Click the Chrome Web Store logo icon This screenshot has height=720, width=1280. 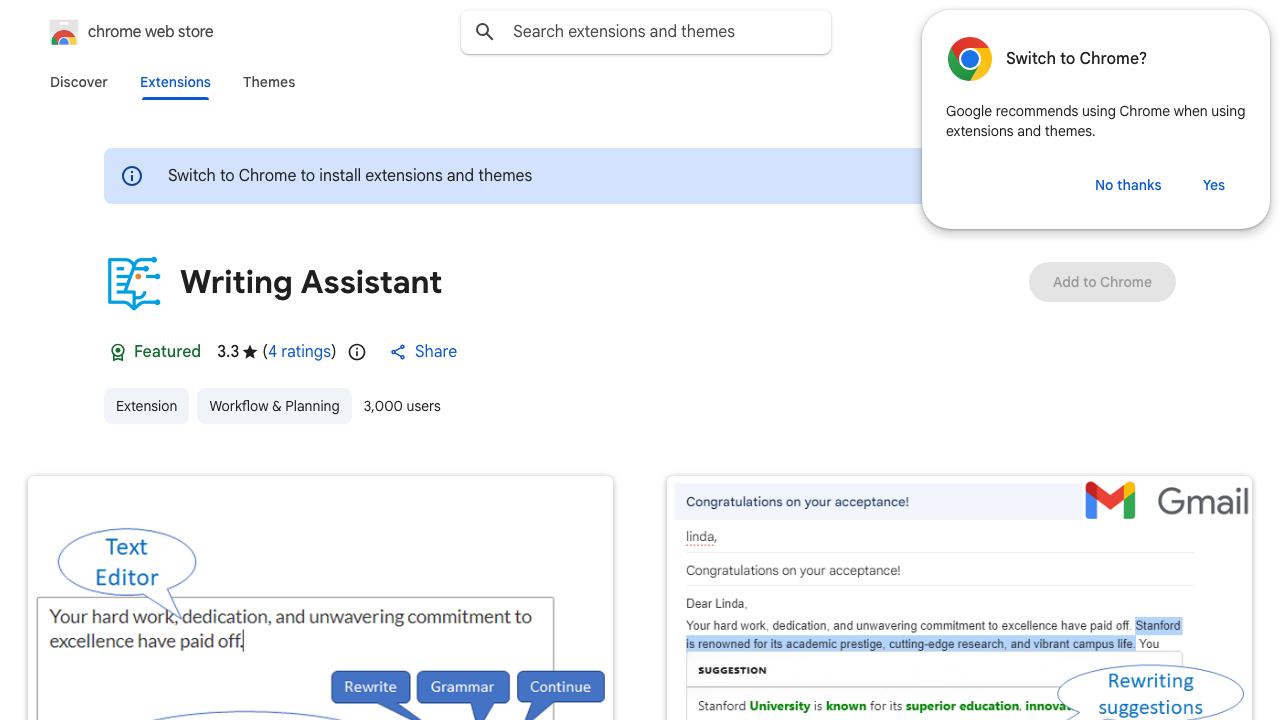click(x=64, y=32)
